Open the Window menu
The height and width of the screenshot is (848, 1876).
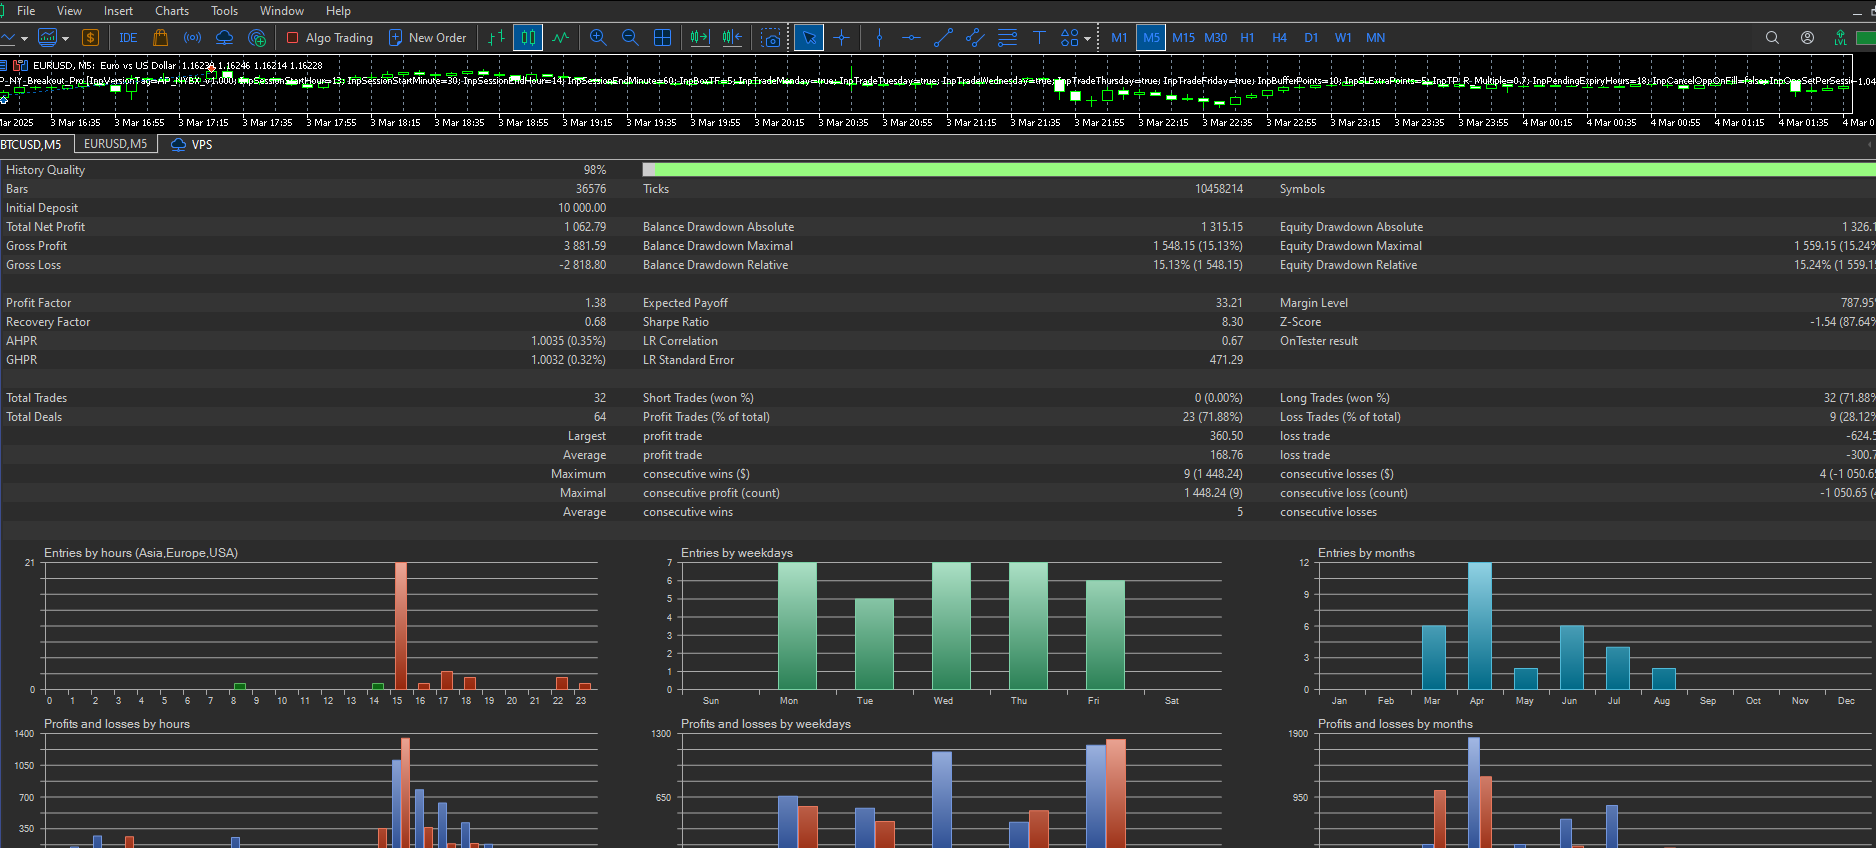click(x=282, y=11)
